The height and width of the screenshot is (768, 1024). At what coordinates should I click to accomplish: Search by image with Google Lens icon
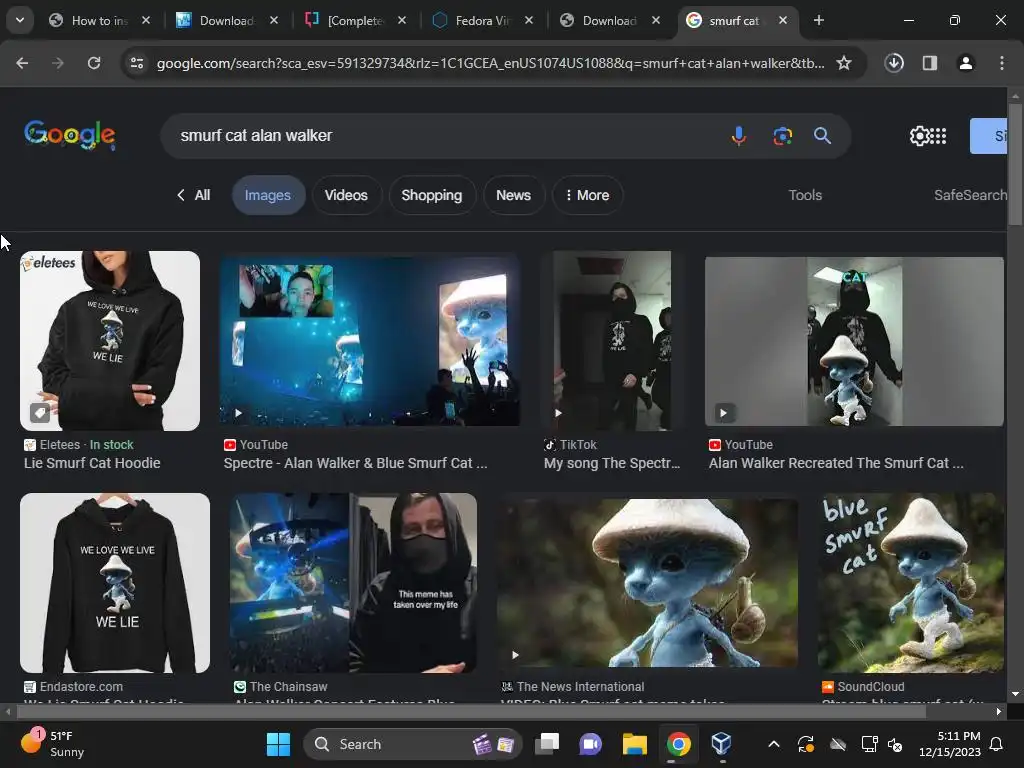click(782, 135)
